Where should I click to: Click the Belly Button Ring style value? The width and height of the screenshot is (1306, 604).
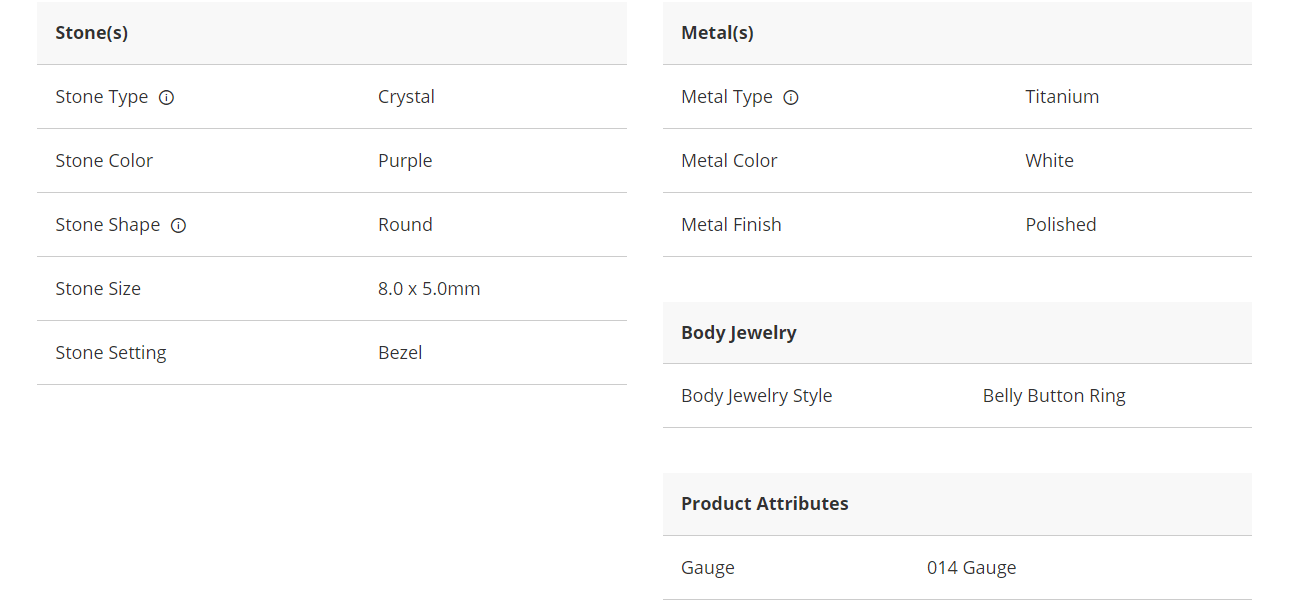pos(1054,396)
